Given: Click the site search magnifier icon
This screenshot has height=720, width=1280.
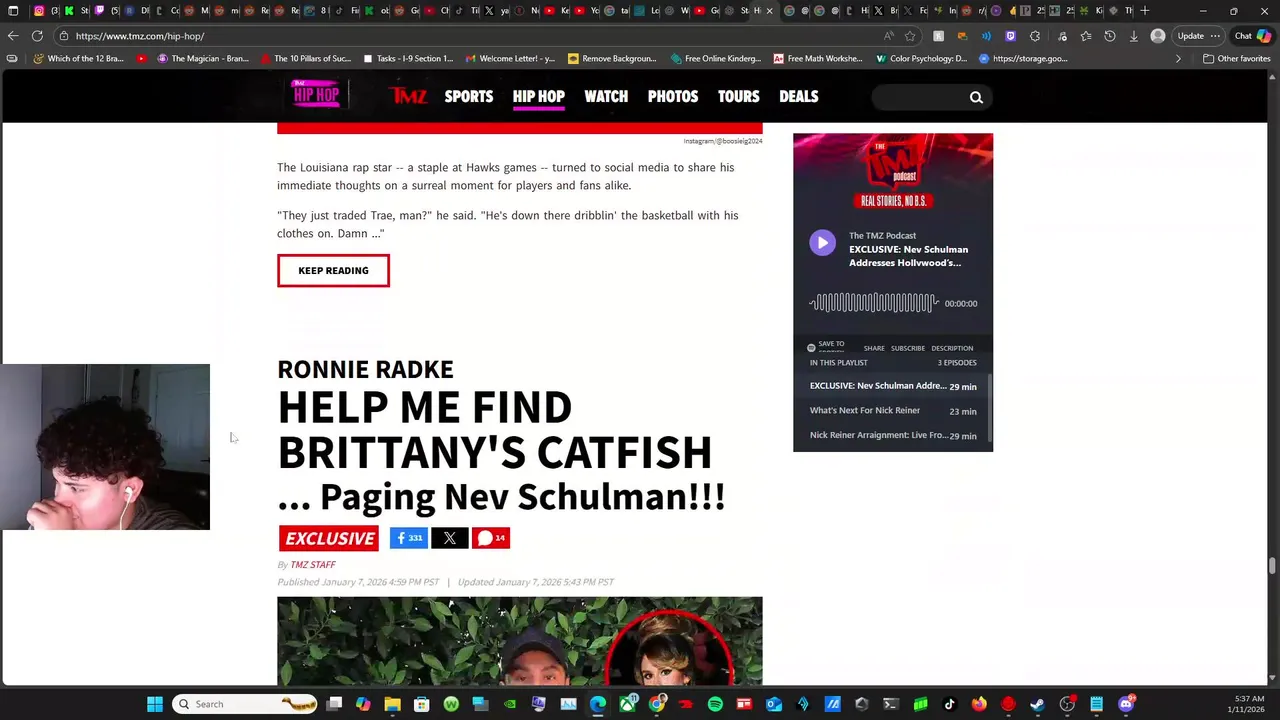Looking at the screenshot, I should (976, 97).
